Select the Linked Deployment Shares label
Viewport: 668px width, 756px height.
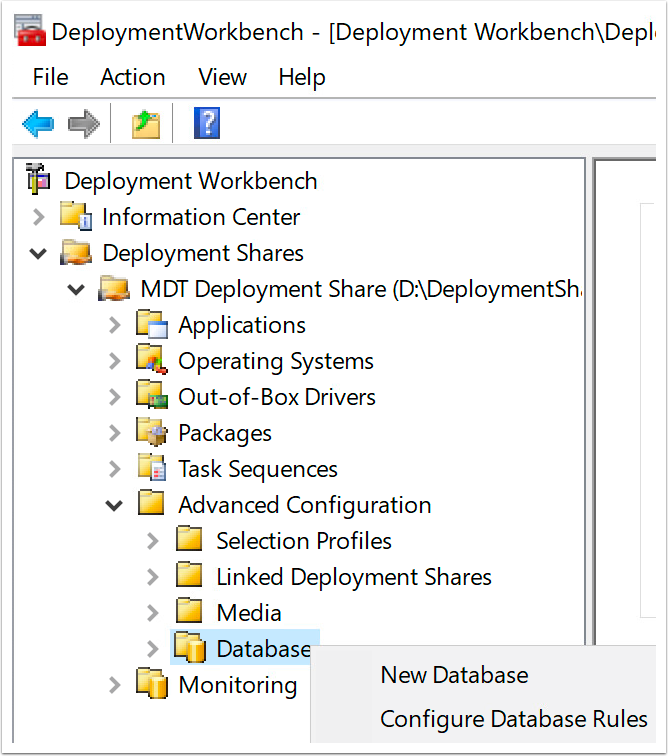[x=354, y=577]
